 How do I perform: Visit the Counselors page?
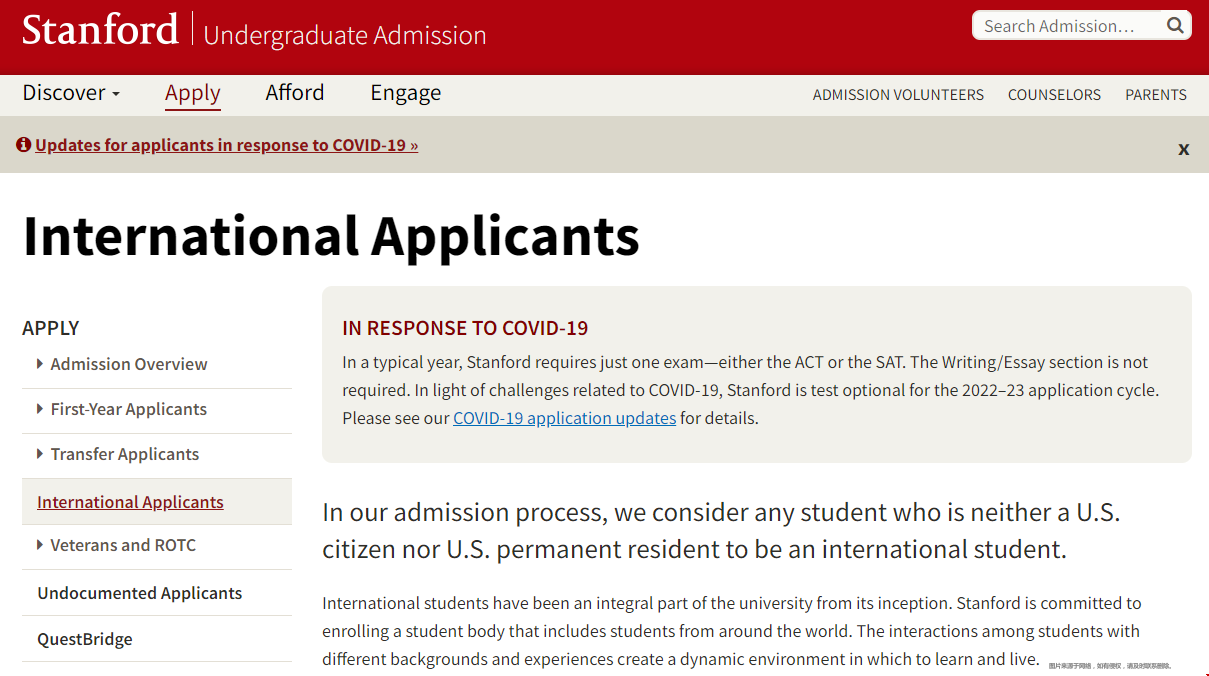point(1053,95)
